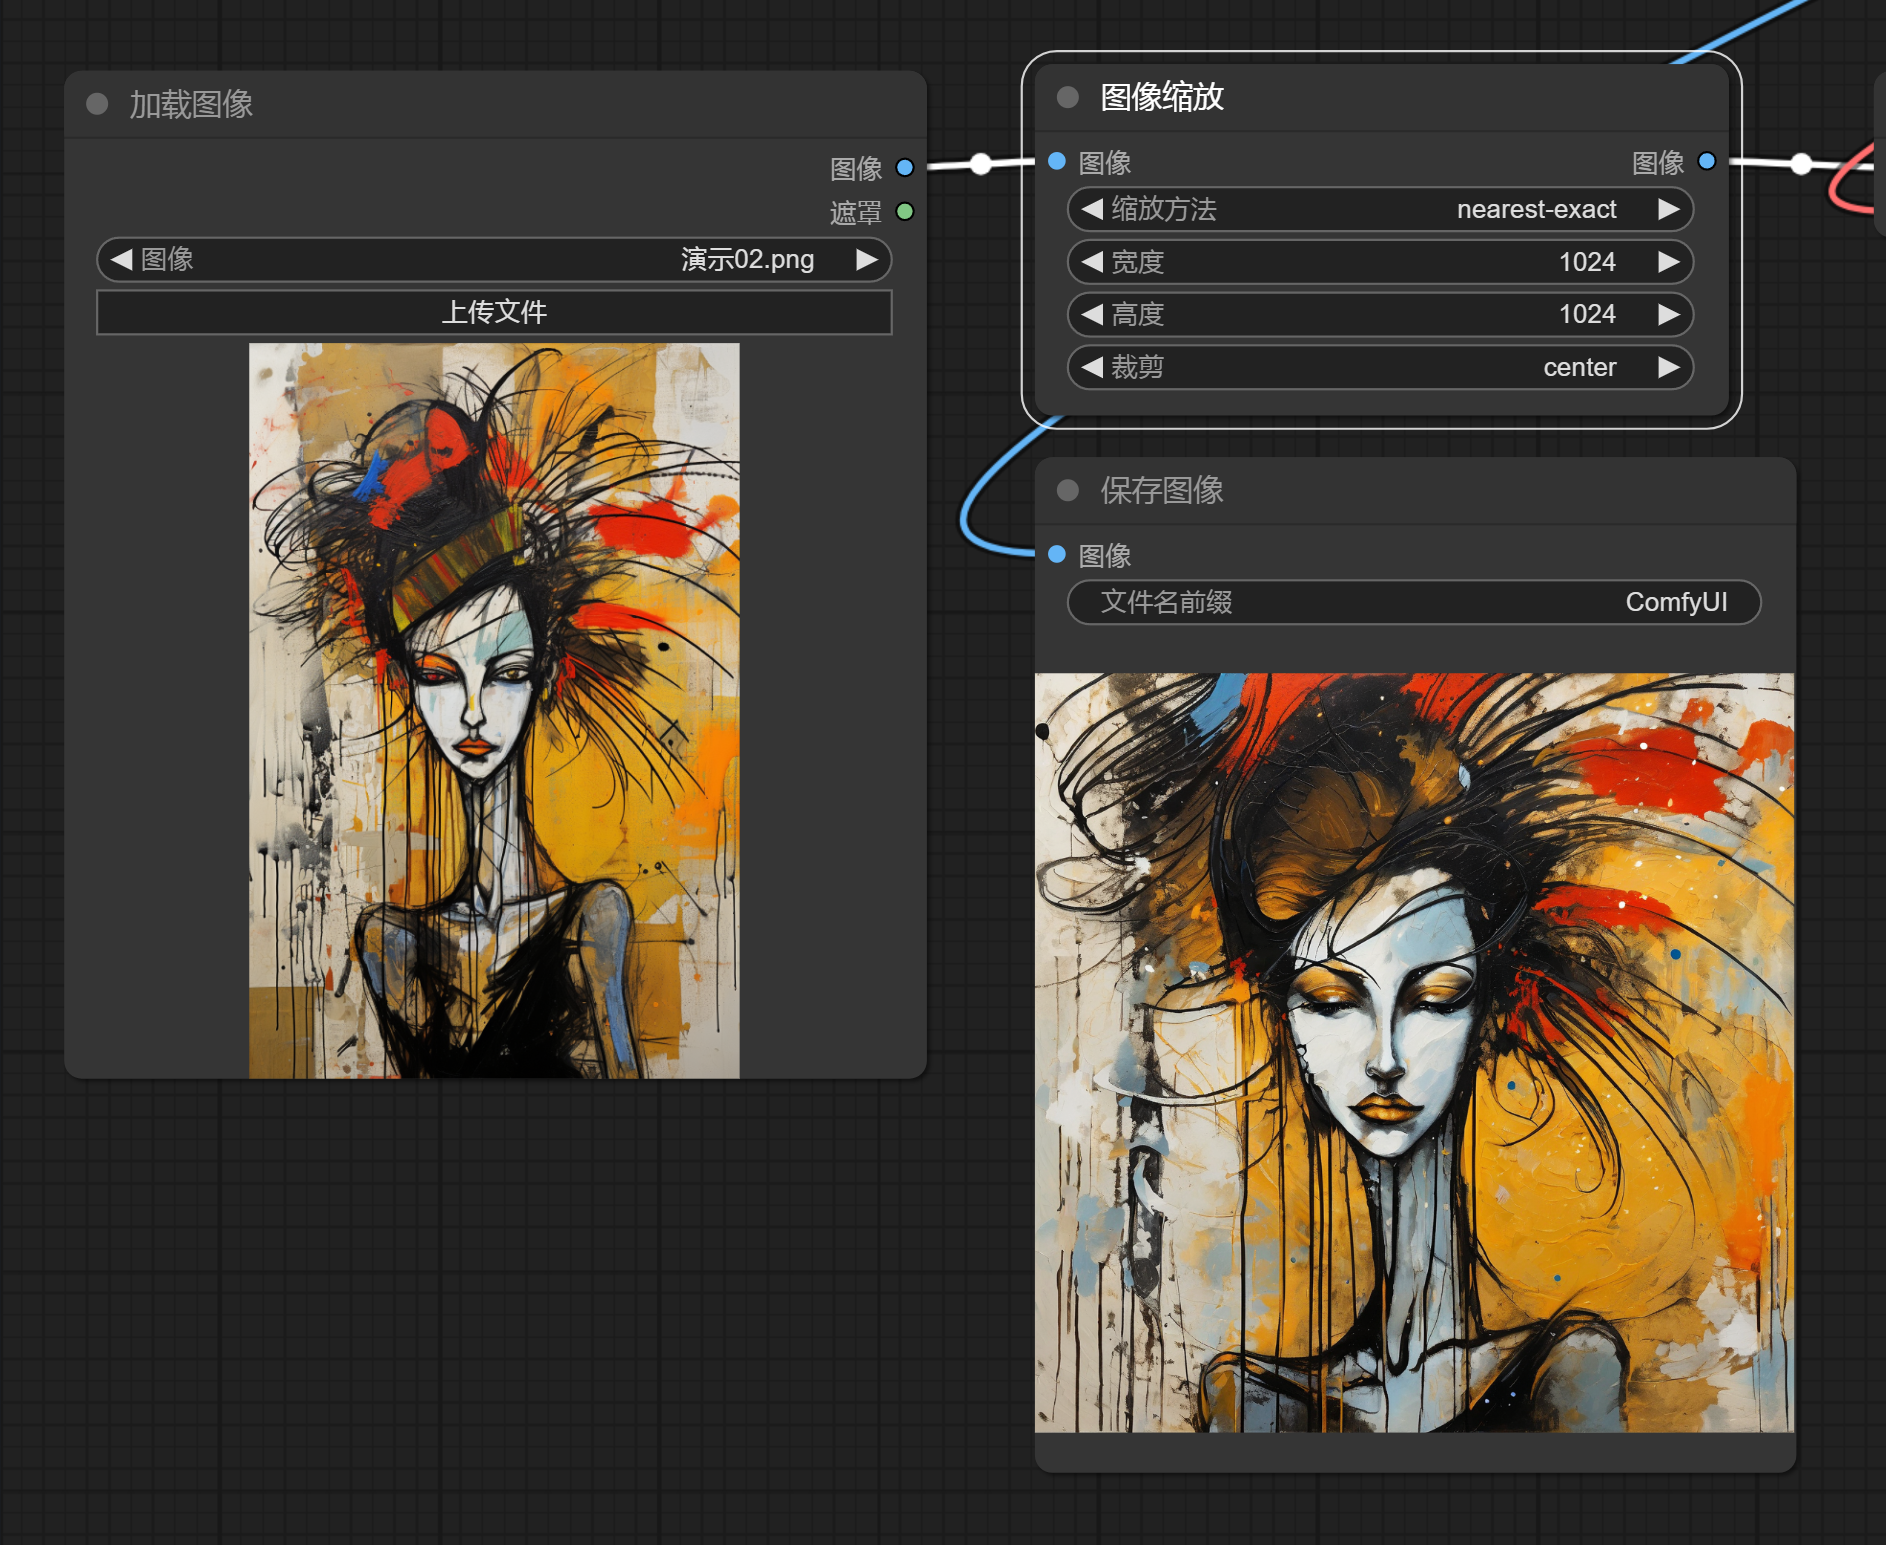Open the 演示02.png image file dropdown

pos(494,260)
